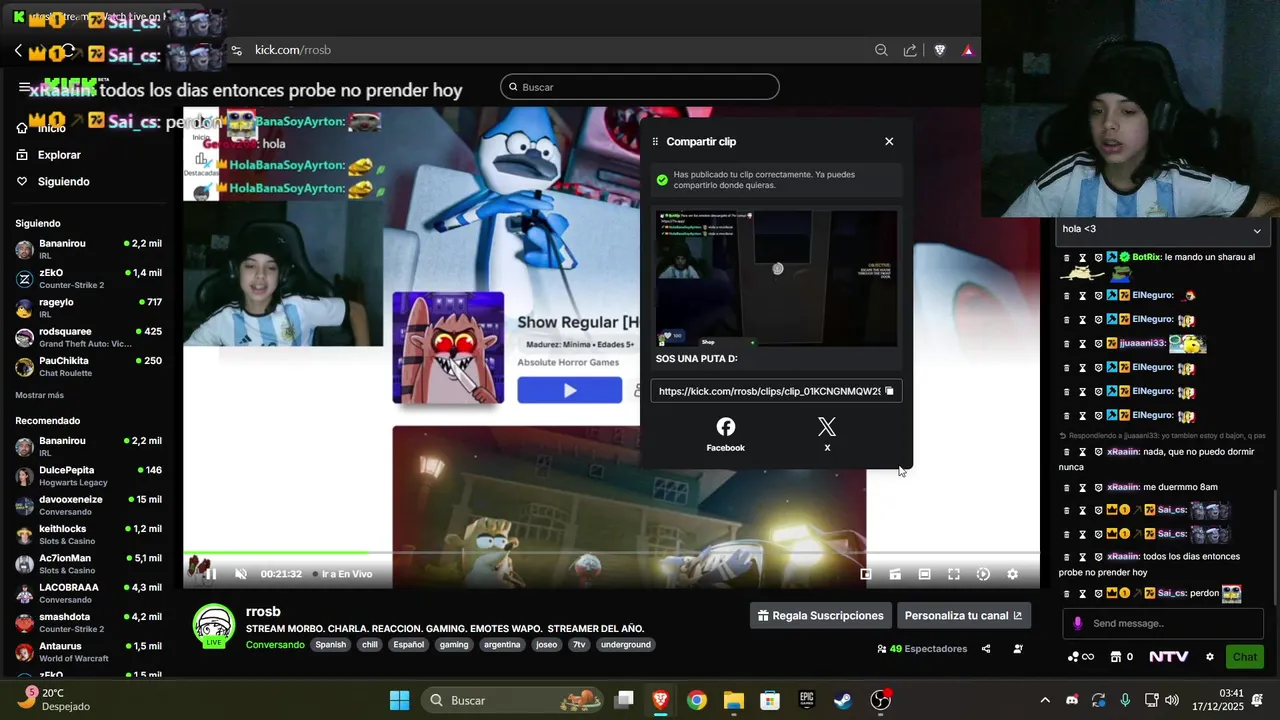Screen dimensions: 1280x720
Task: Expand followed channels with Mostrar más
Action: pyautogui.click(x=39, y=395)
